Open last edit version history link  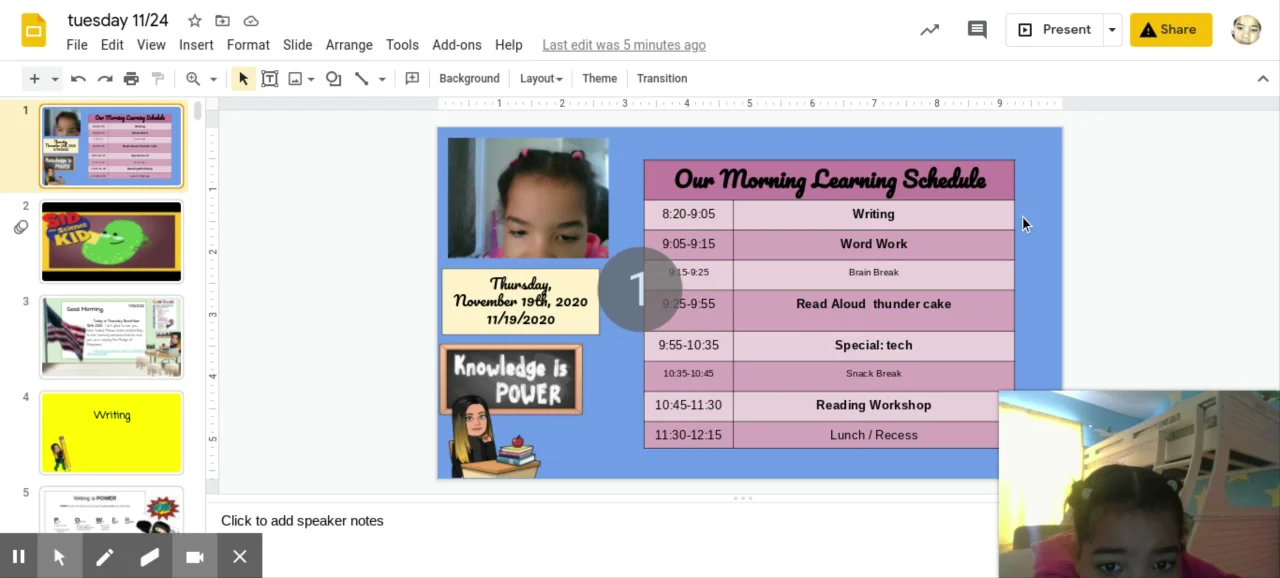pos(624,45)
